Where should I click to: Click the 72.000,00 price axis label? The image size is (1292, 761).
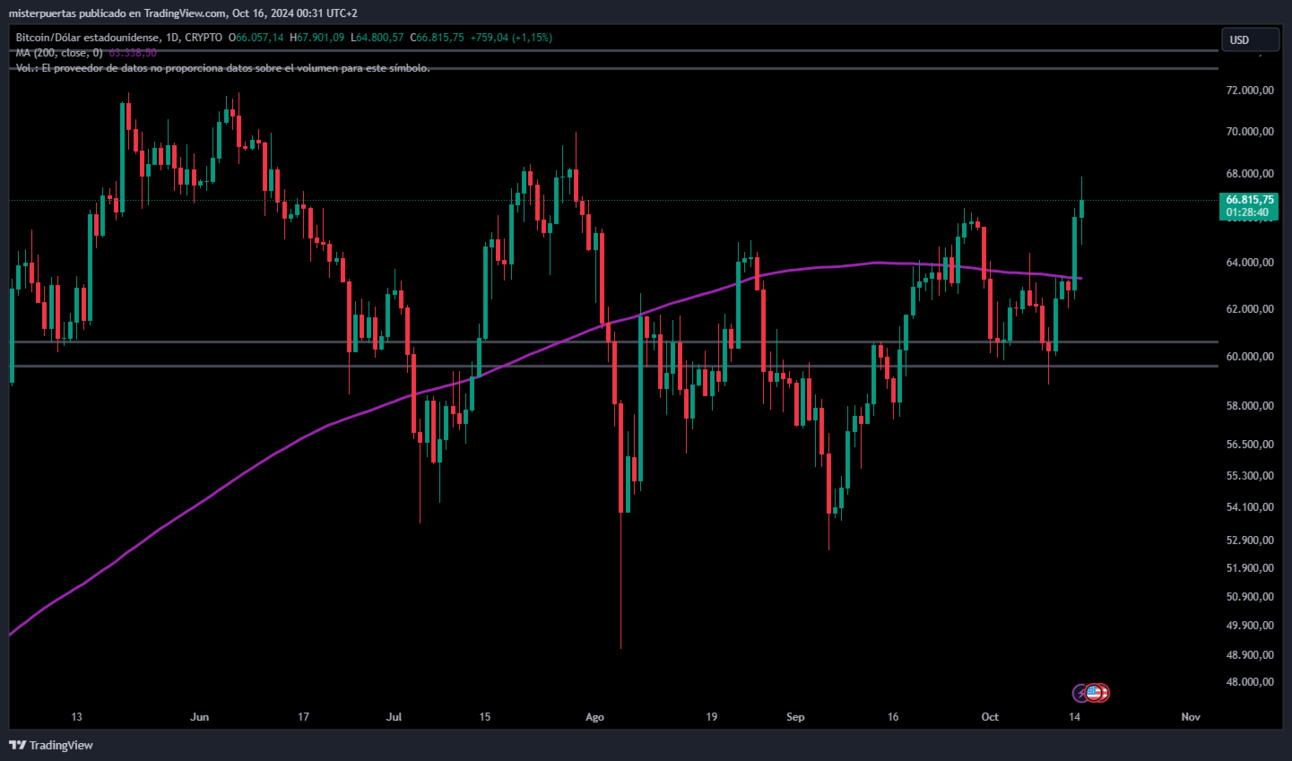tap(1250, 90)
